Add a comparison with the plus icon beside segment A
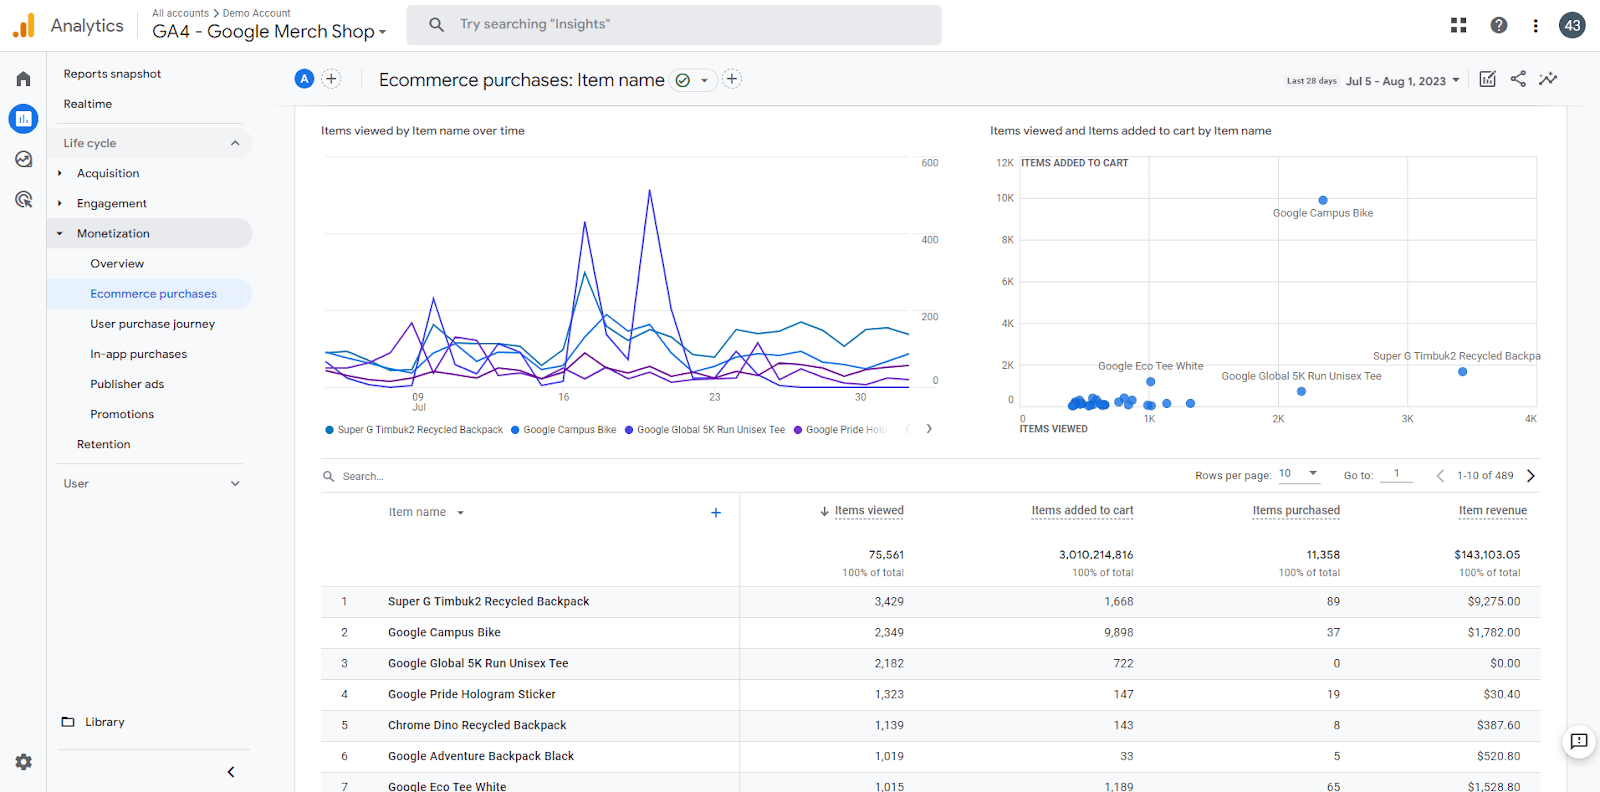The width and height of the screenshot is (1600, 792). (x=331, y=79)
